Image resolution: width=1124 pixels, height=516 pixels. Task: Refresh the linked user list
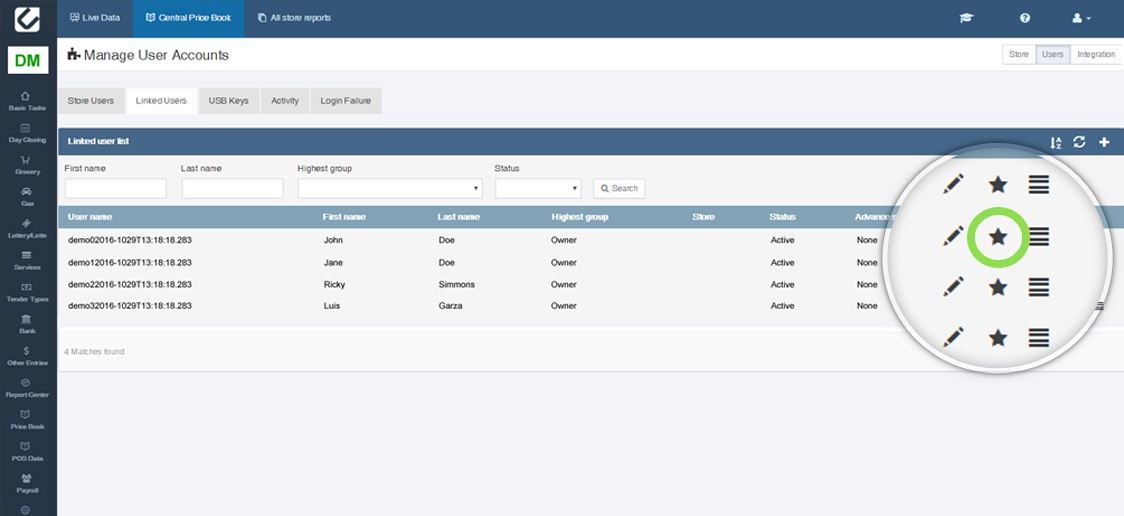click(1079, 142)
